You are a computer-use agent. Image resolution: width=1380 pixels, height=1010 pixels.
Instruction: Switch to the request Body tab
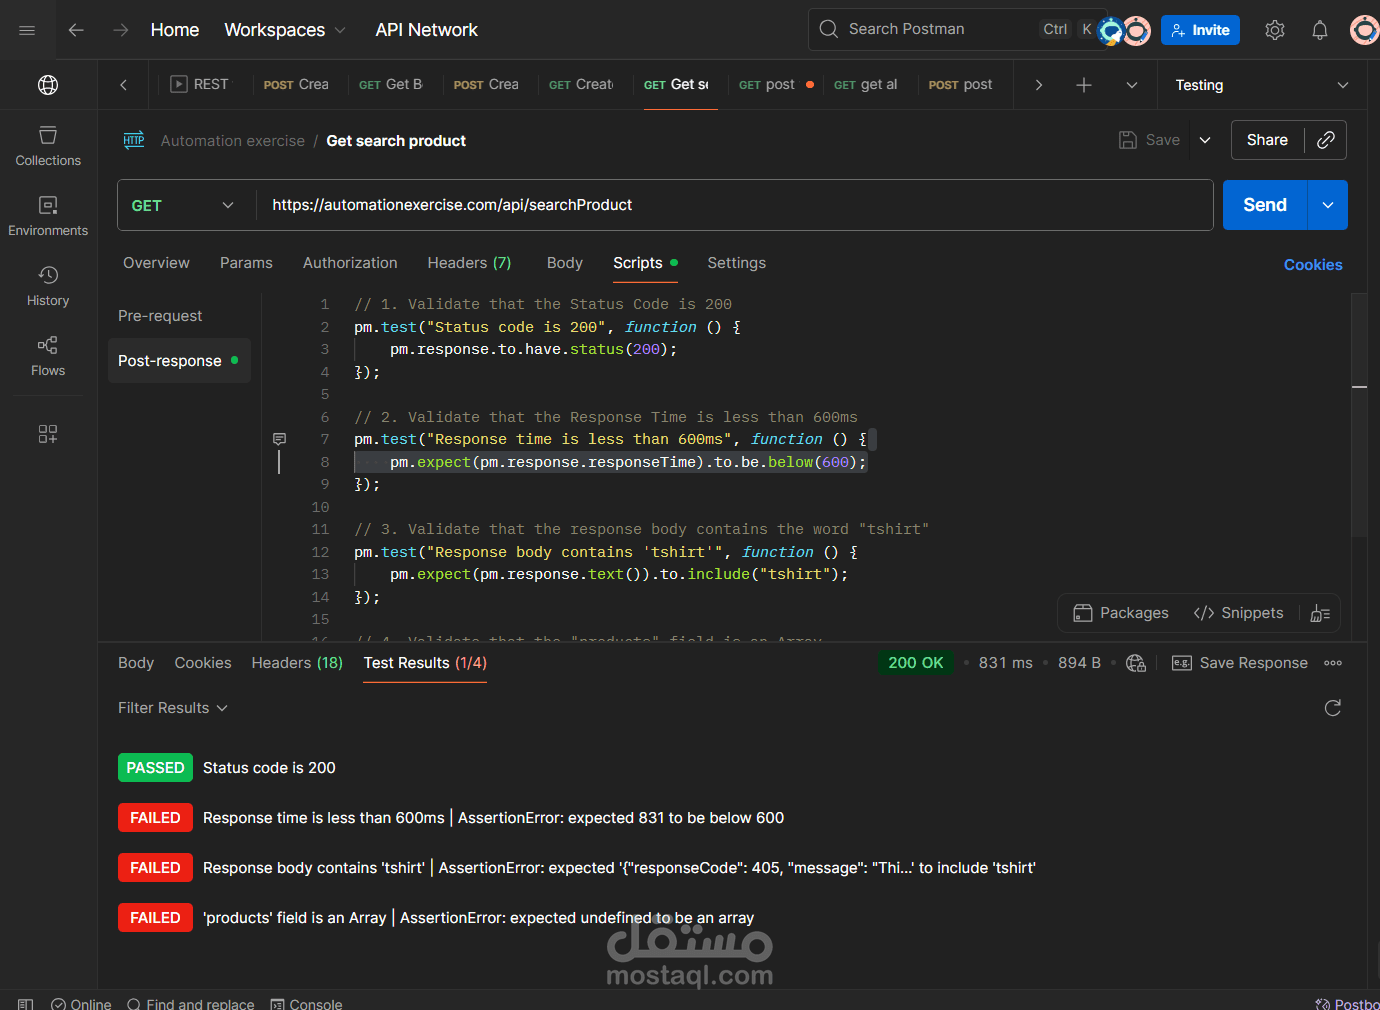(564, 263)
